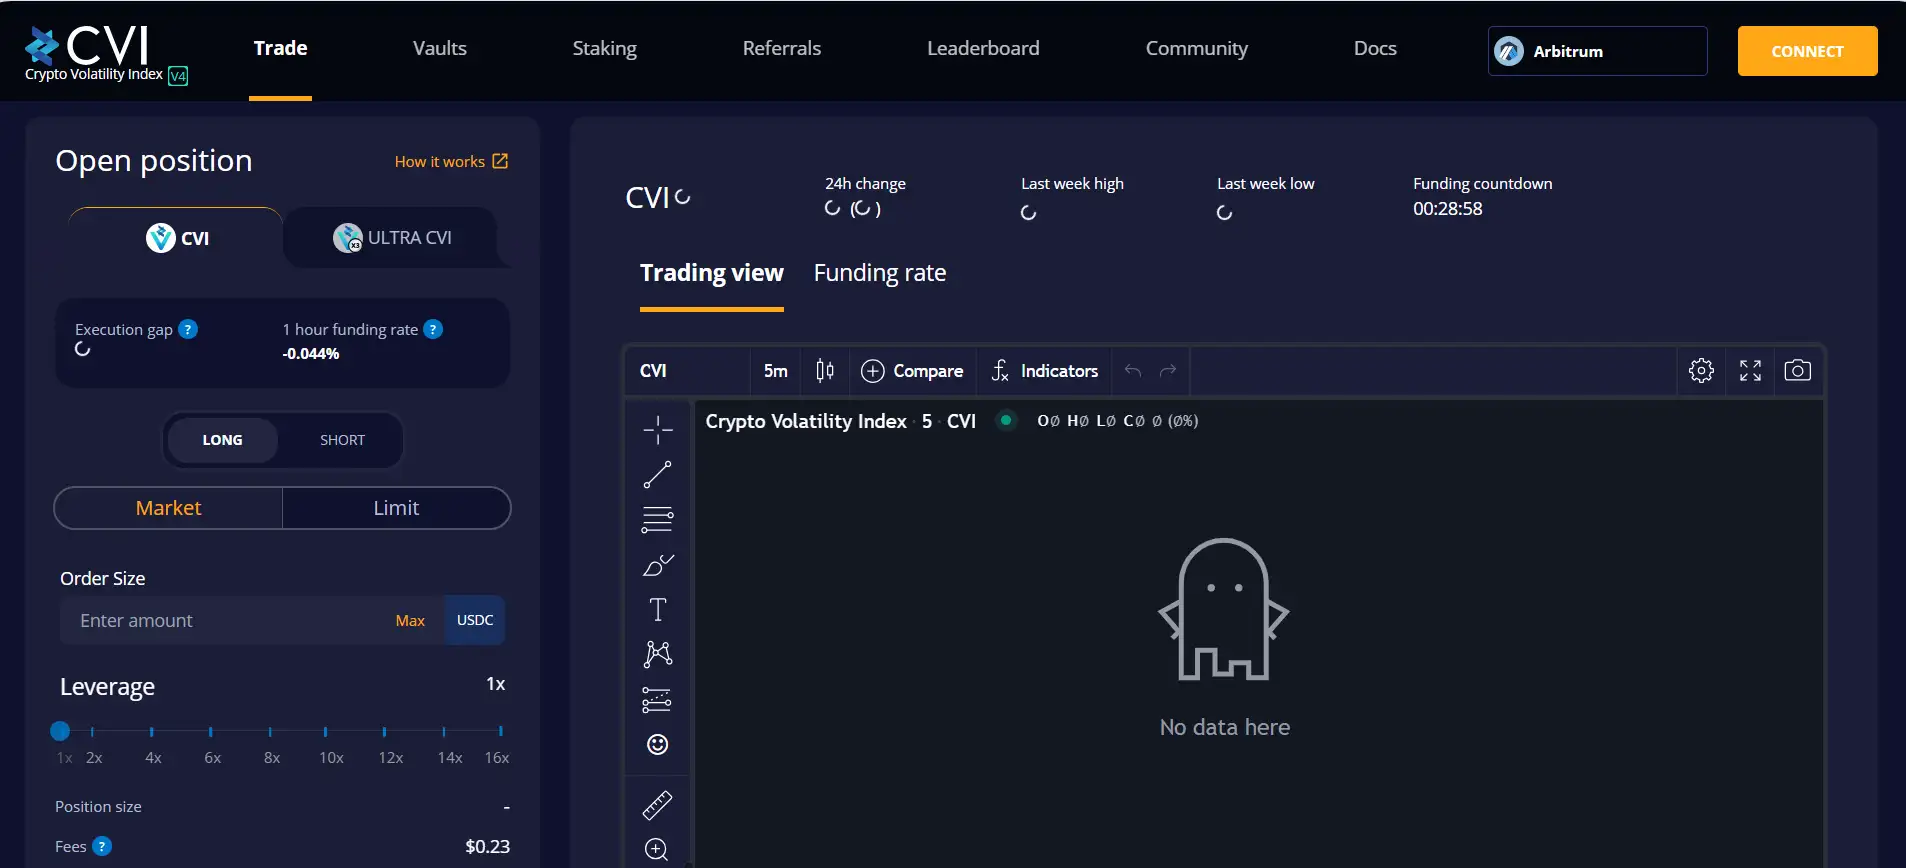Enter chart fullscreen mode
The height and width of the screenshot is (868, 1906).
[1750, 371]
